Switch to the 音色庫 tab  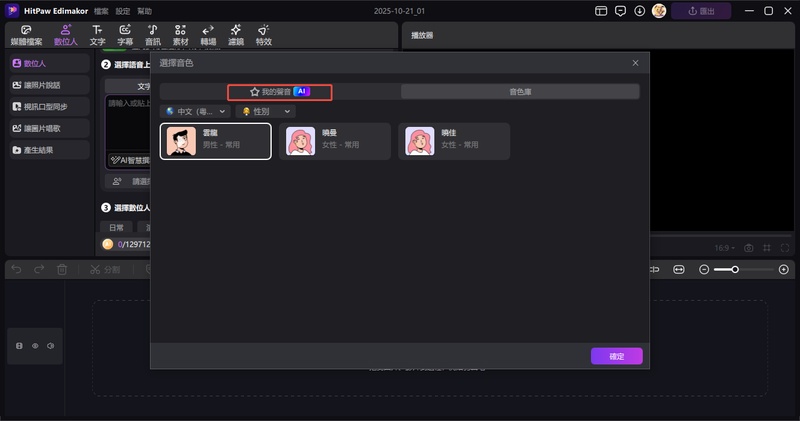(x=520, y=91)
